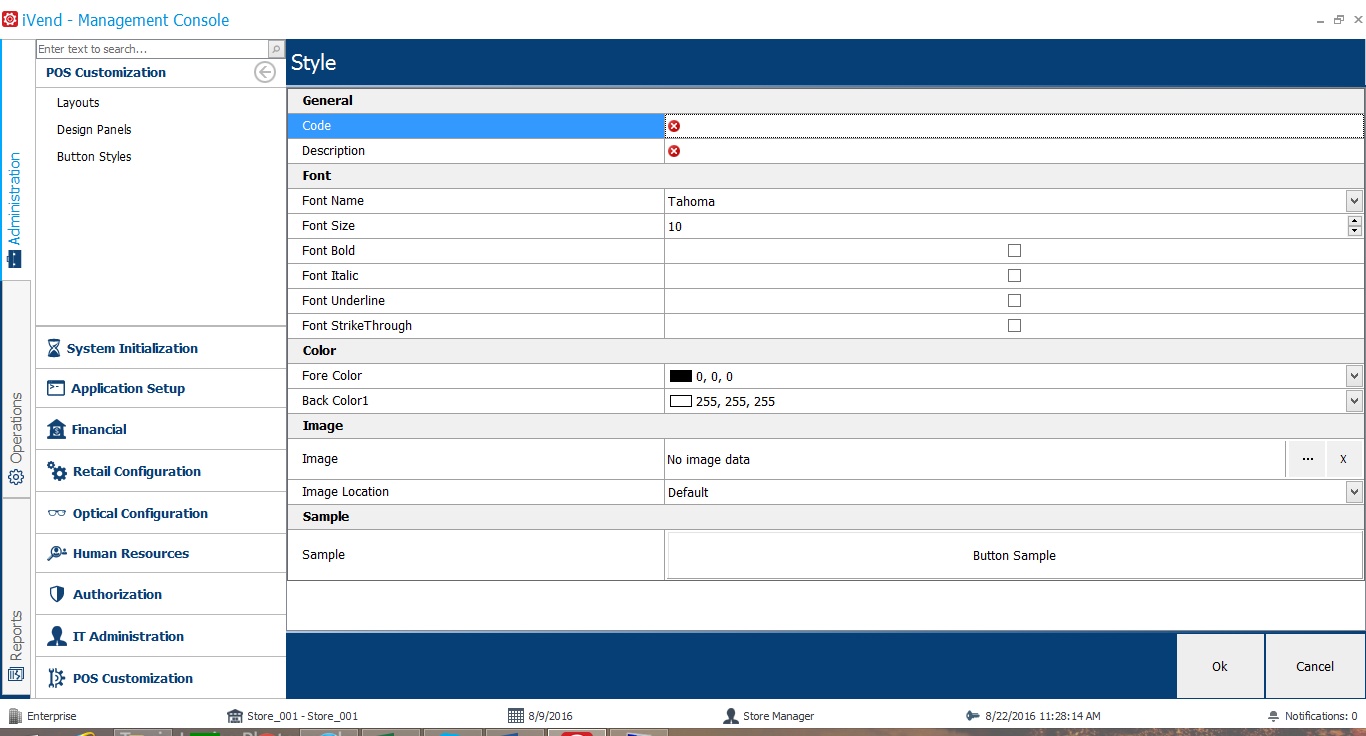Click the back arrow beside POS Customization
The image size is (1366, 736).
pos(265,72)
